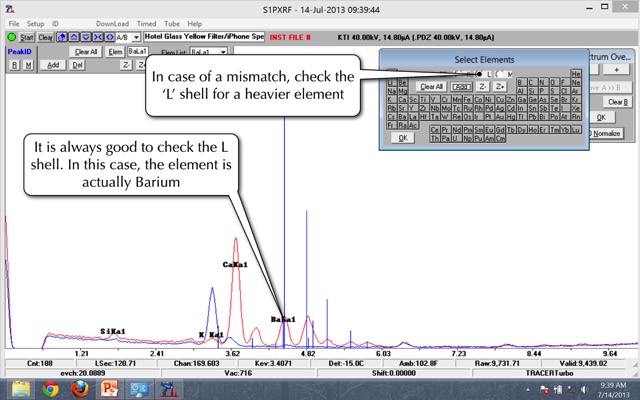Launch Firefox from the taskbar
The image size is (640, 400).
pos(81,388)
